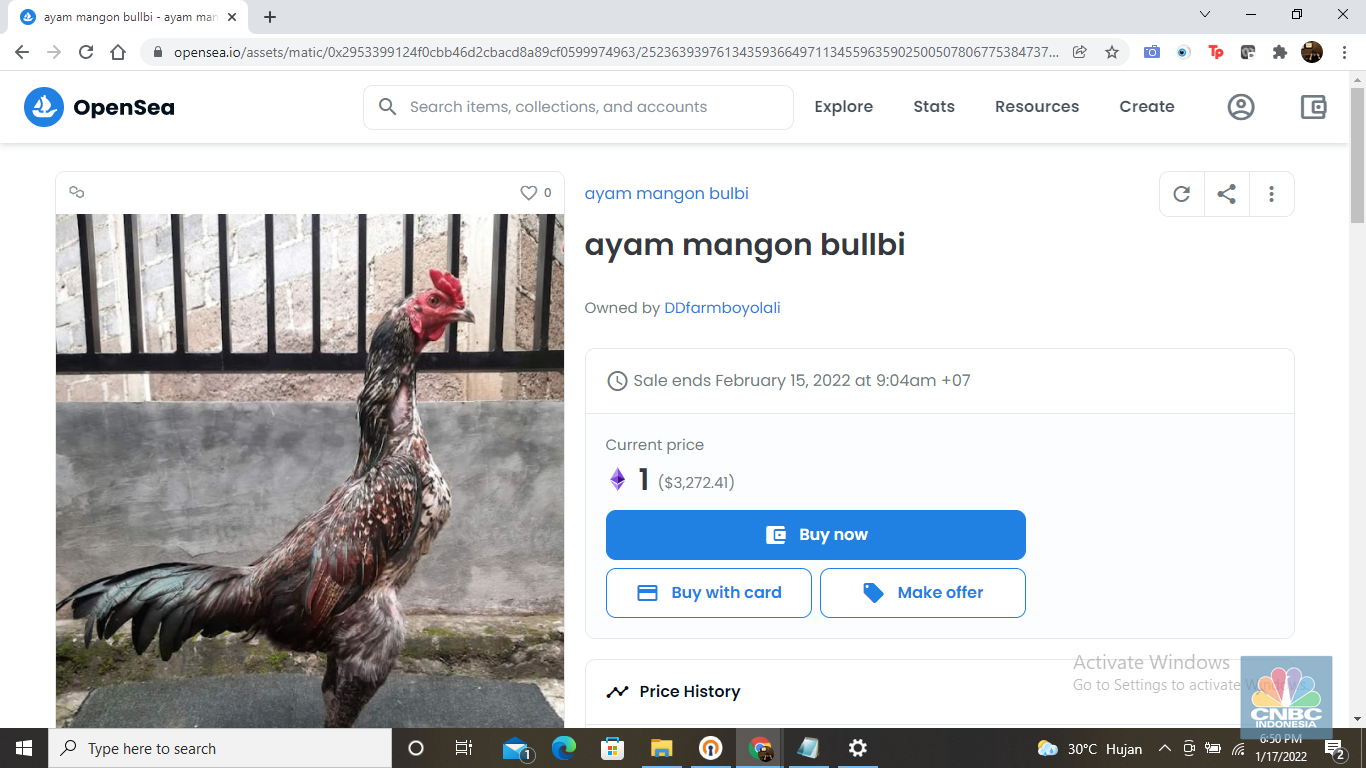Screen dimensions: 1366x768
Task: Click the rooster NFT image
Action: (x=310, y=471)
